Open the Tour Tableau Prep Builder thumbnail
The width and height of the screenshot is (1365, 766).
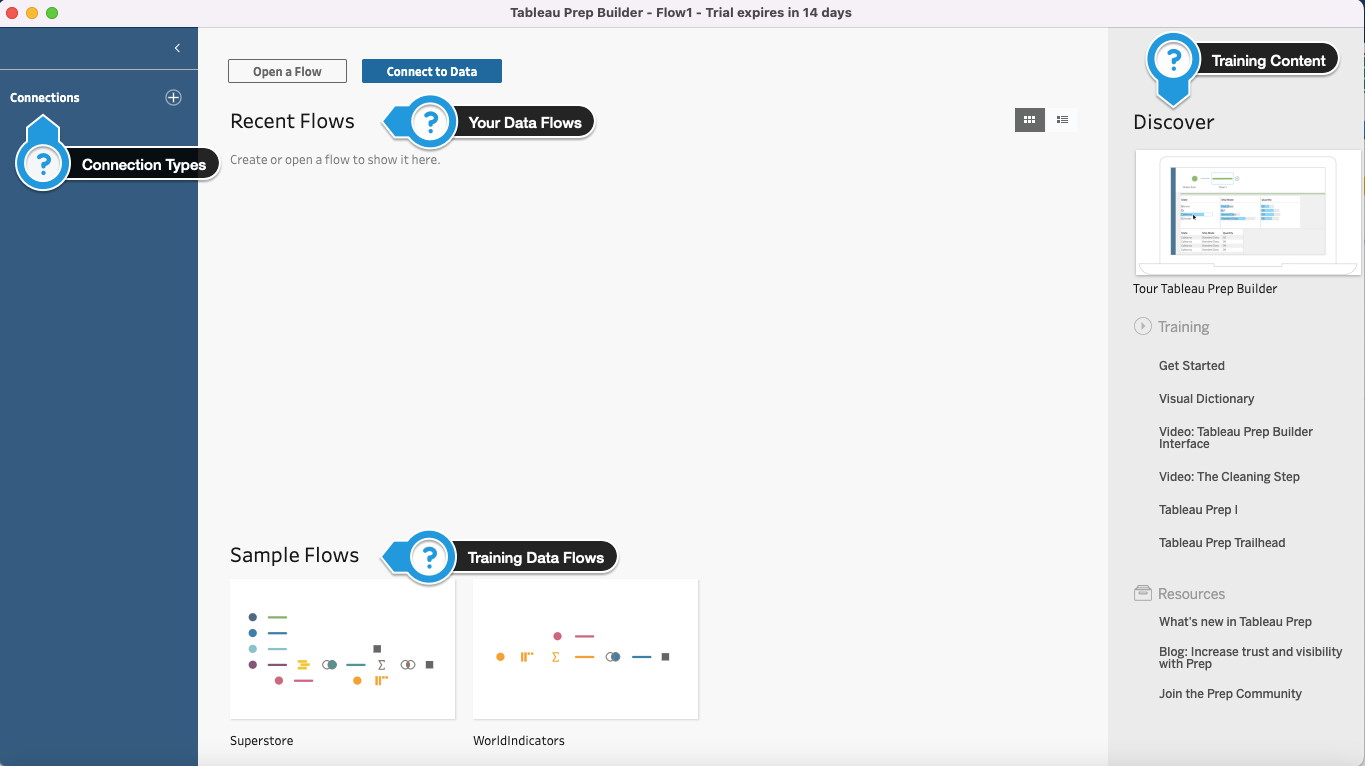coord(1247,212)
